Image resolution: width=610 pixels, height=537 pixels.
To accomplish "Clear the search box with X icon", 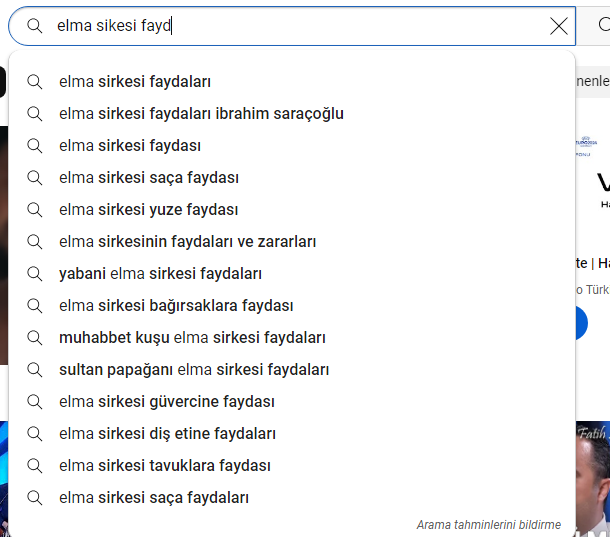I will (559, 26).
